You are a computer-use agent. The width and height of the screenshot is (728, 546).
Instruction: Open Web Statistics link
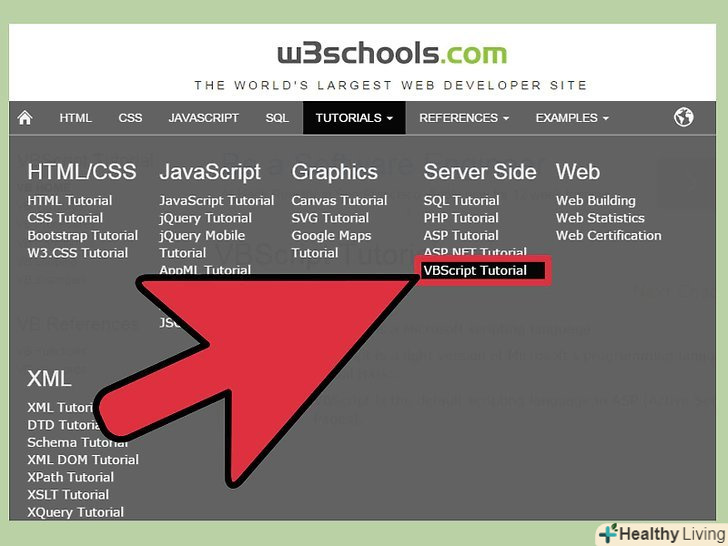(x=600, y=218)
